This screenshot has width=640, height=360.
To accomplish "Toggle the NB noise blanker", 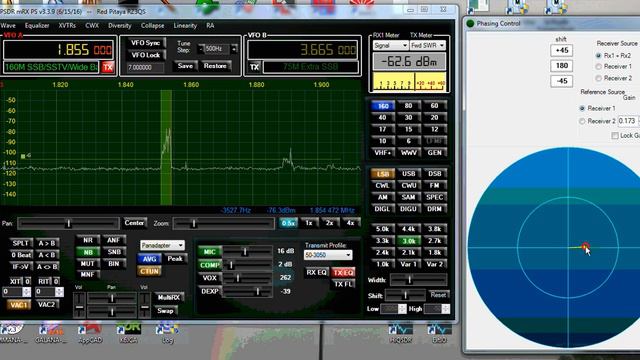I will pyautogui.click(x=88, y=252).
